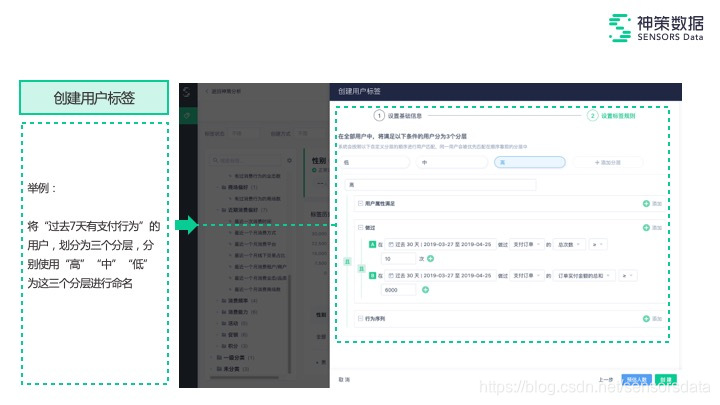Click the tag tree vertical scrollbar
This screenshot has width=720, height=405.
[289, 324]
